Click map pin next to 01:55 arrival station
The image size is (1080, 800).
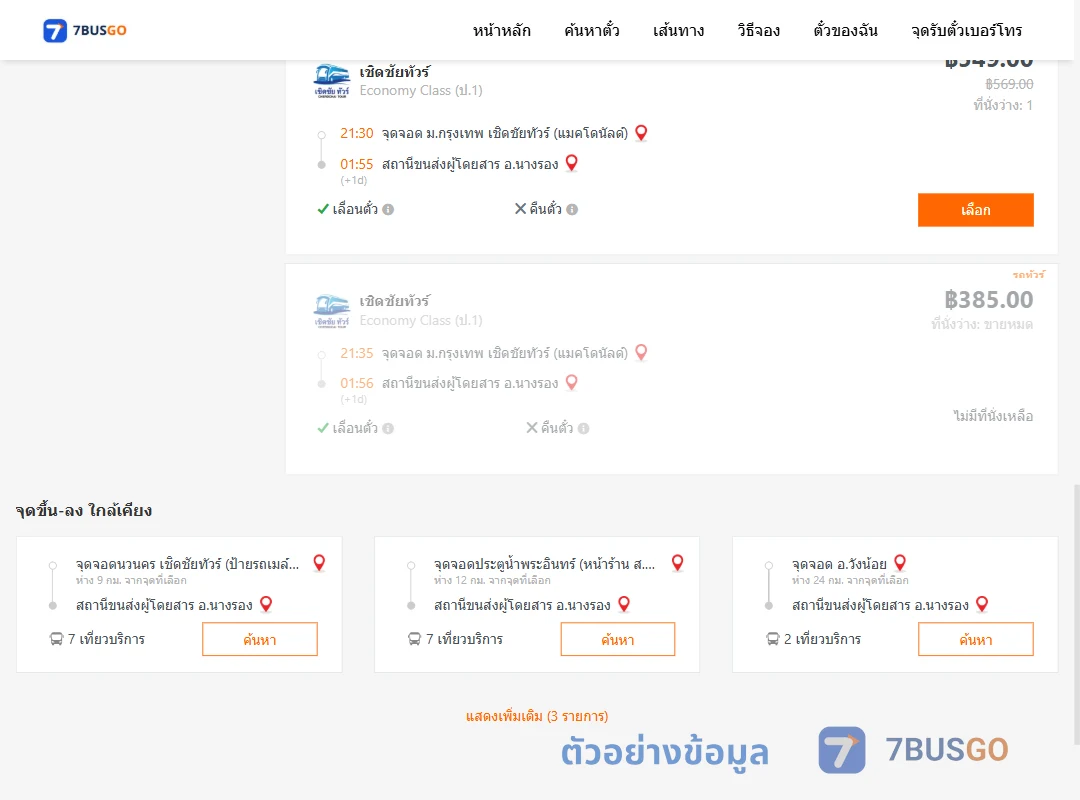[x=572, y=163]
